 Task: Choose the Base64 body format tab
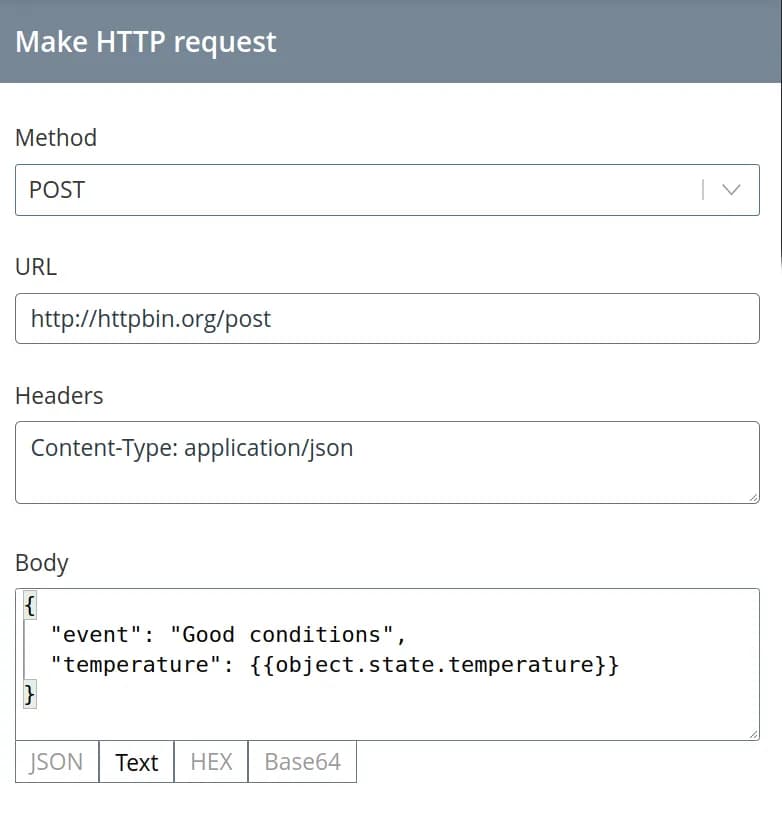tap(302, 762)
